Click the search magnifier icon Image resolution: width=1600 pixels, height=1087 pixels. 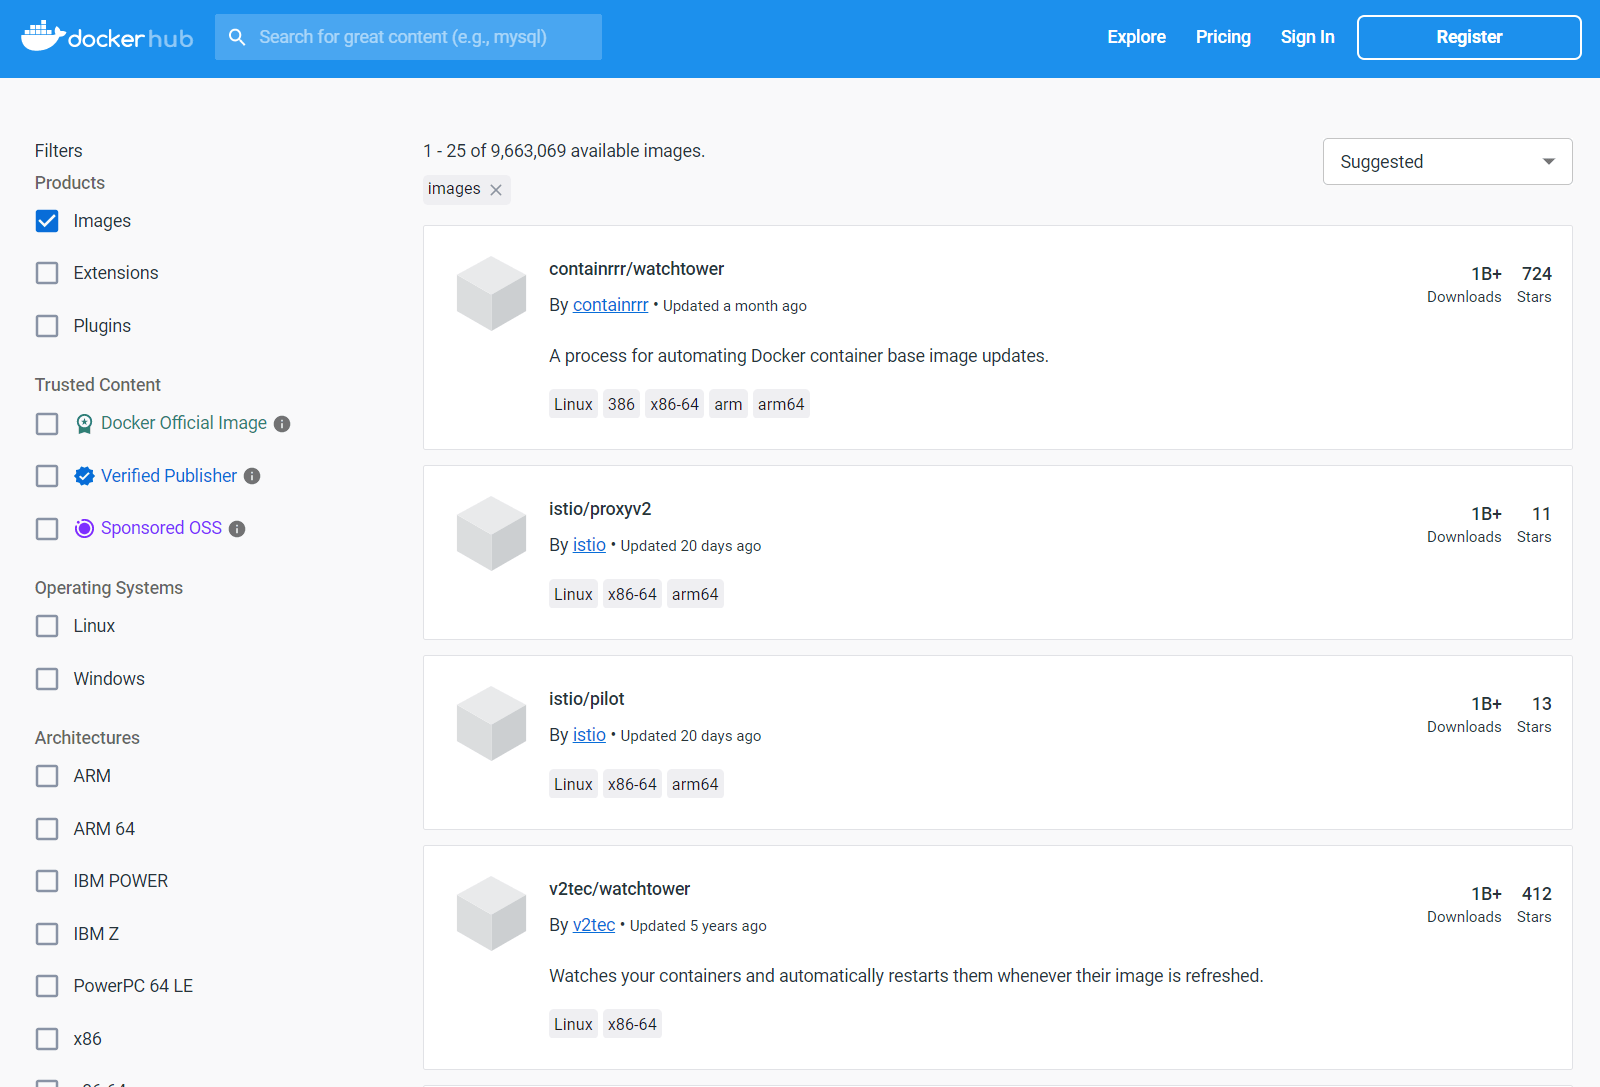(237, 37)
